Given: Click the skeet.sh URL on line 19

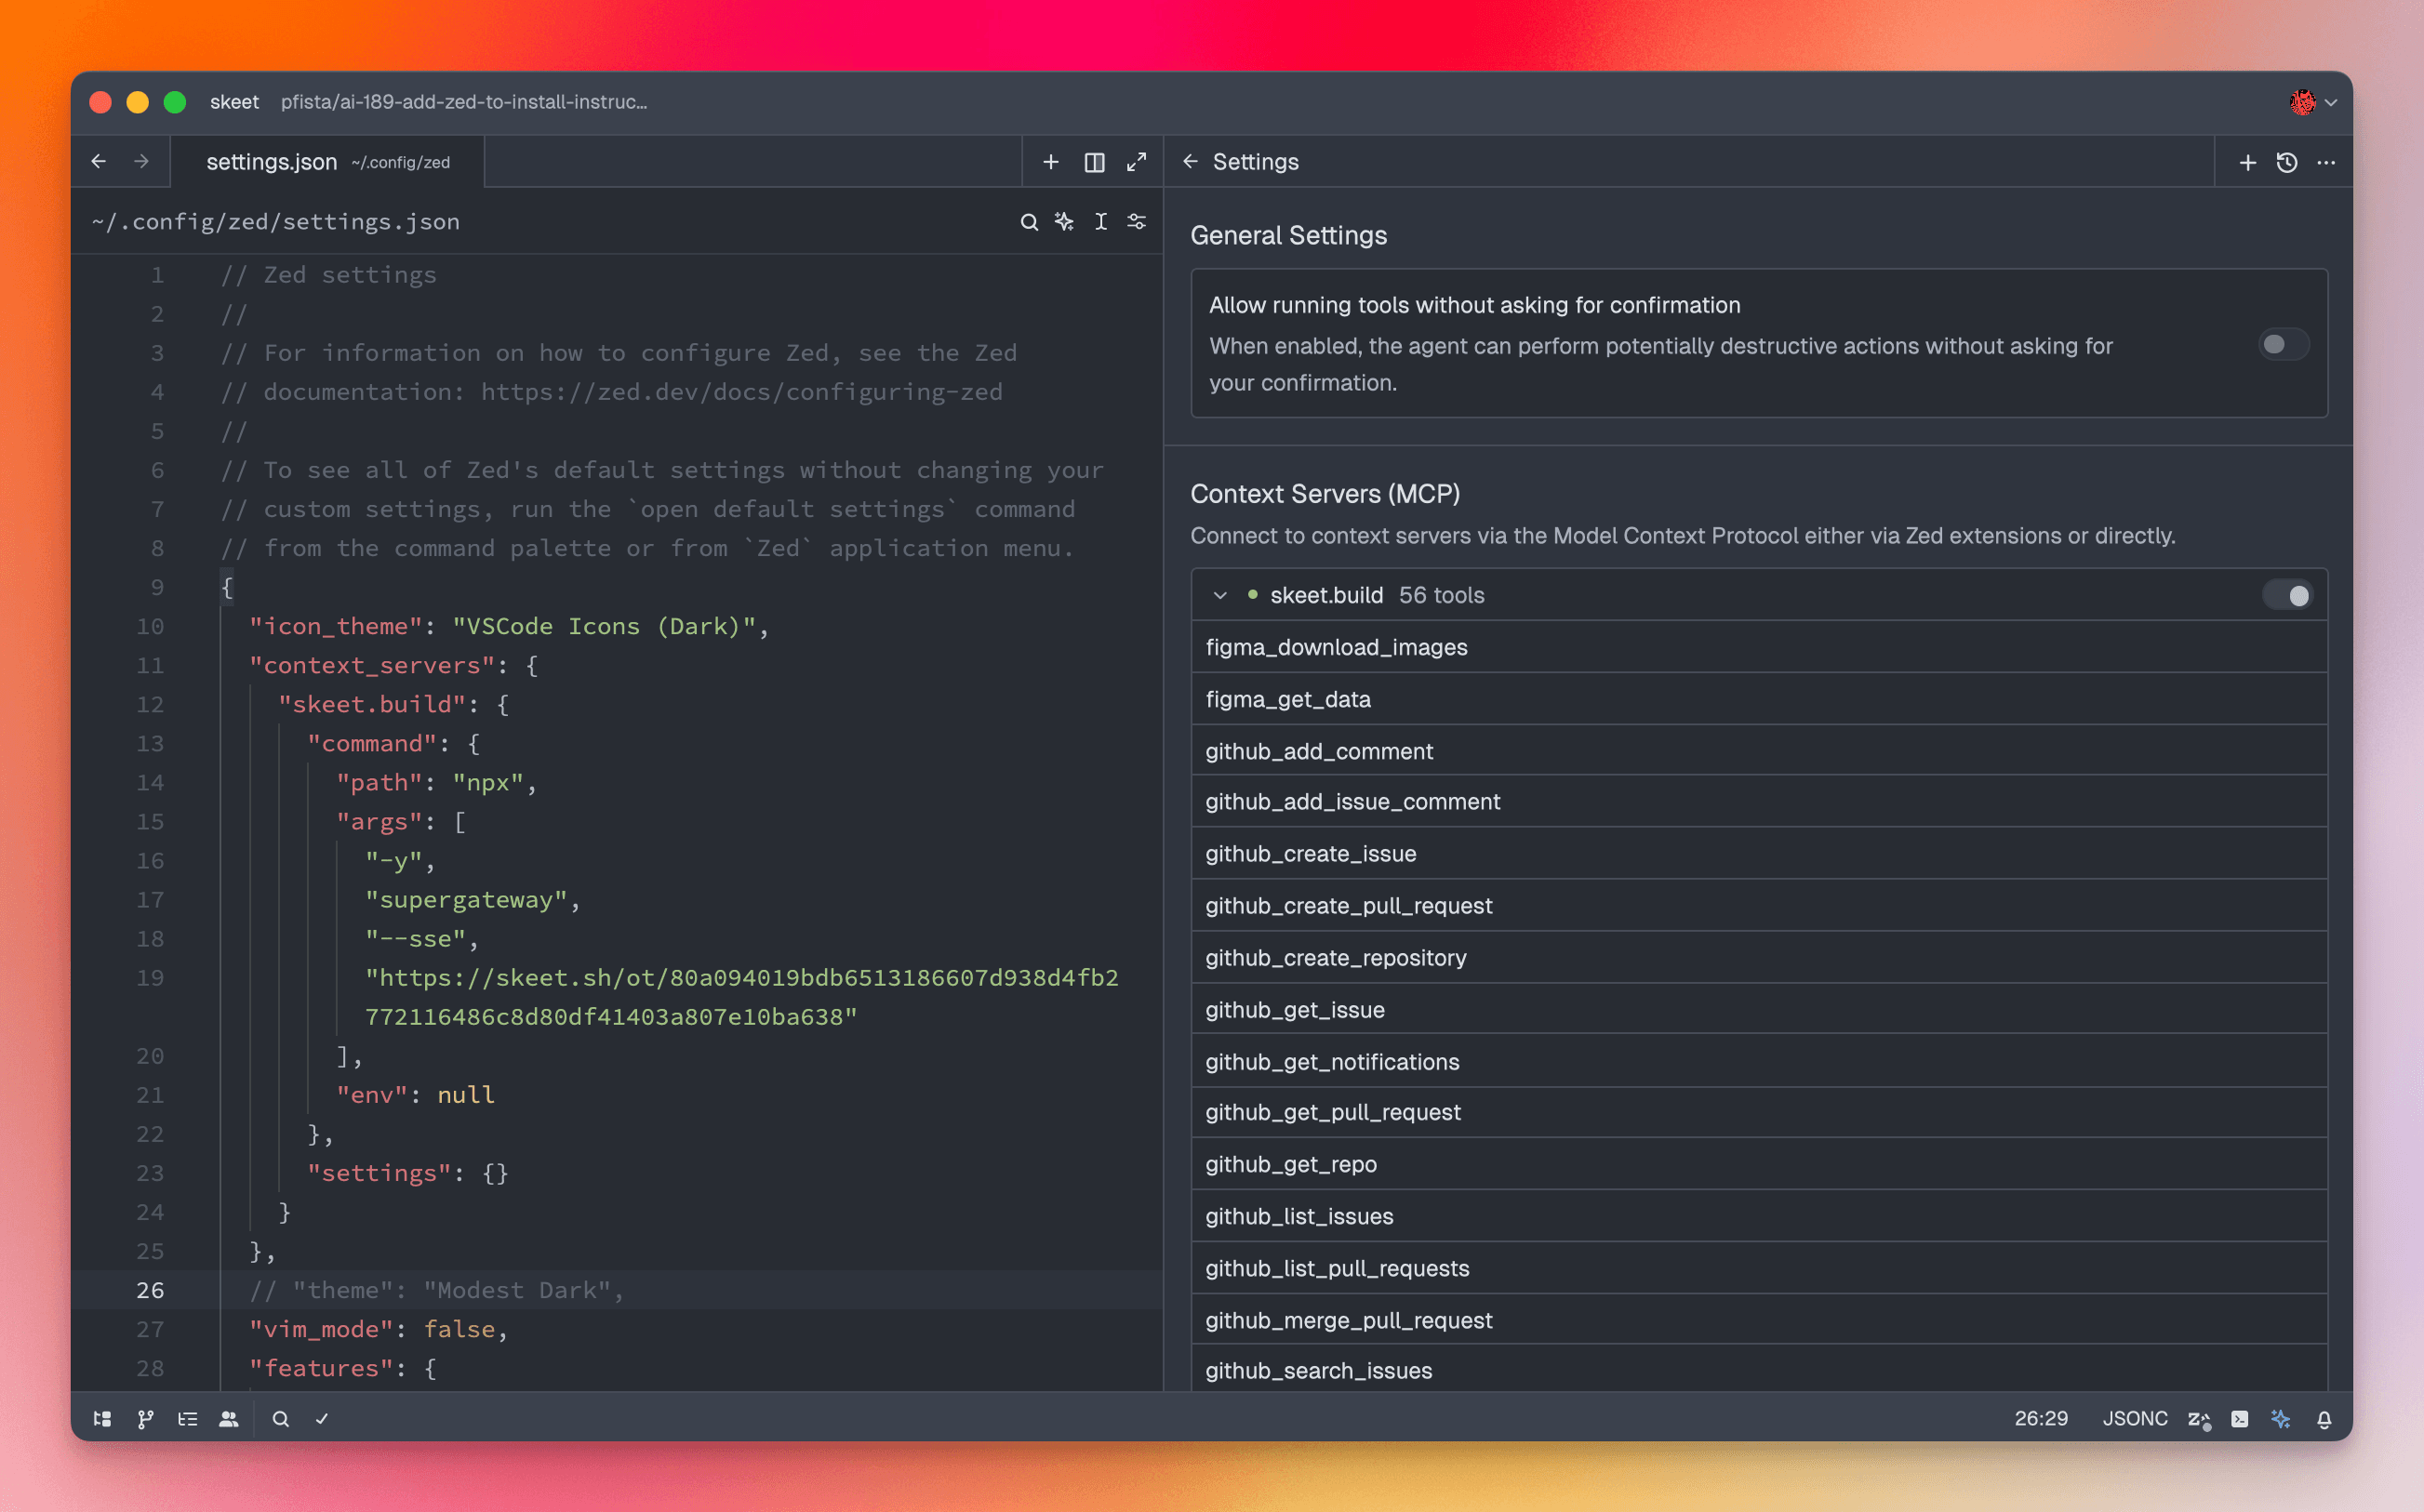Looking at the screenshot, I should coord(742,997).
